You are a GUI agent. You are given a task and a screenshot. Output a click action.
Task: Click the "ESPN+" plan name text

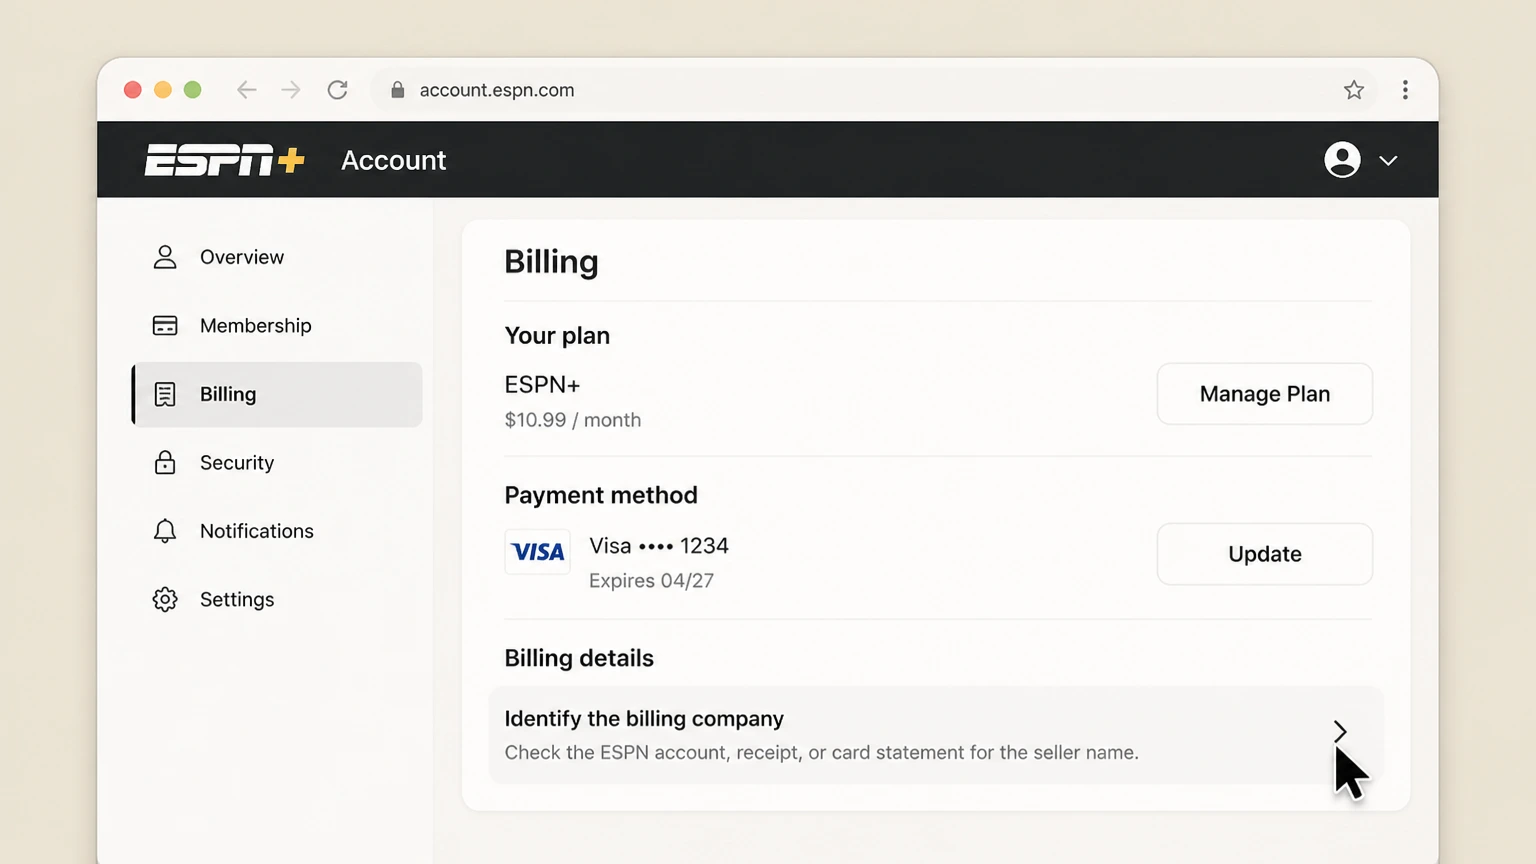(x=542, y=385)
